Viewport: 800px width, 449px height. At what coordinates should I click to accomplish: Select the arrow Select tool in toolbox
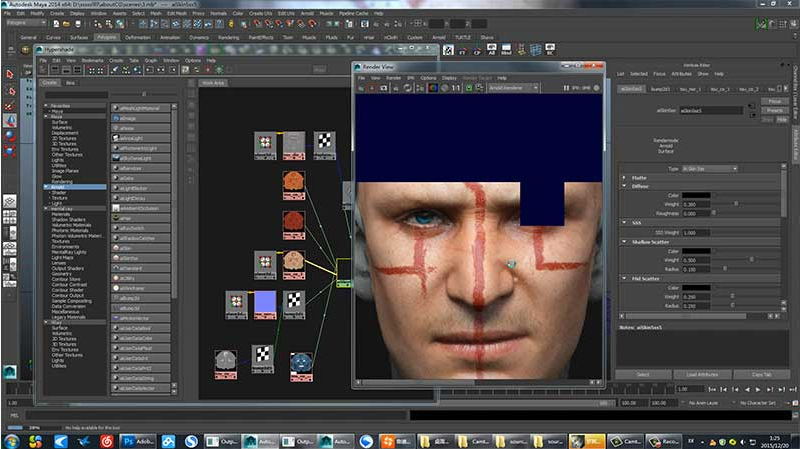(x=10, y=74)
